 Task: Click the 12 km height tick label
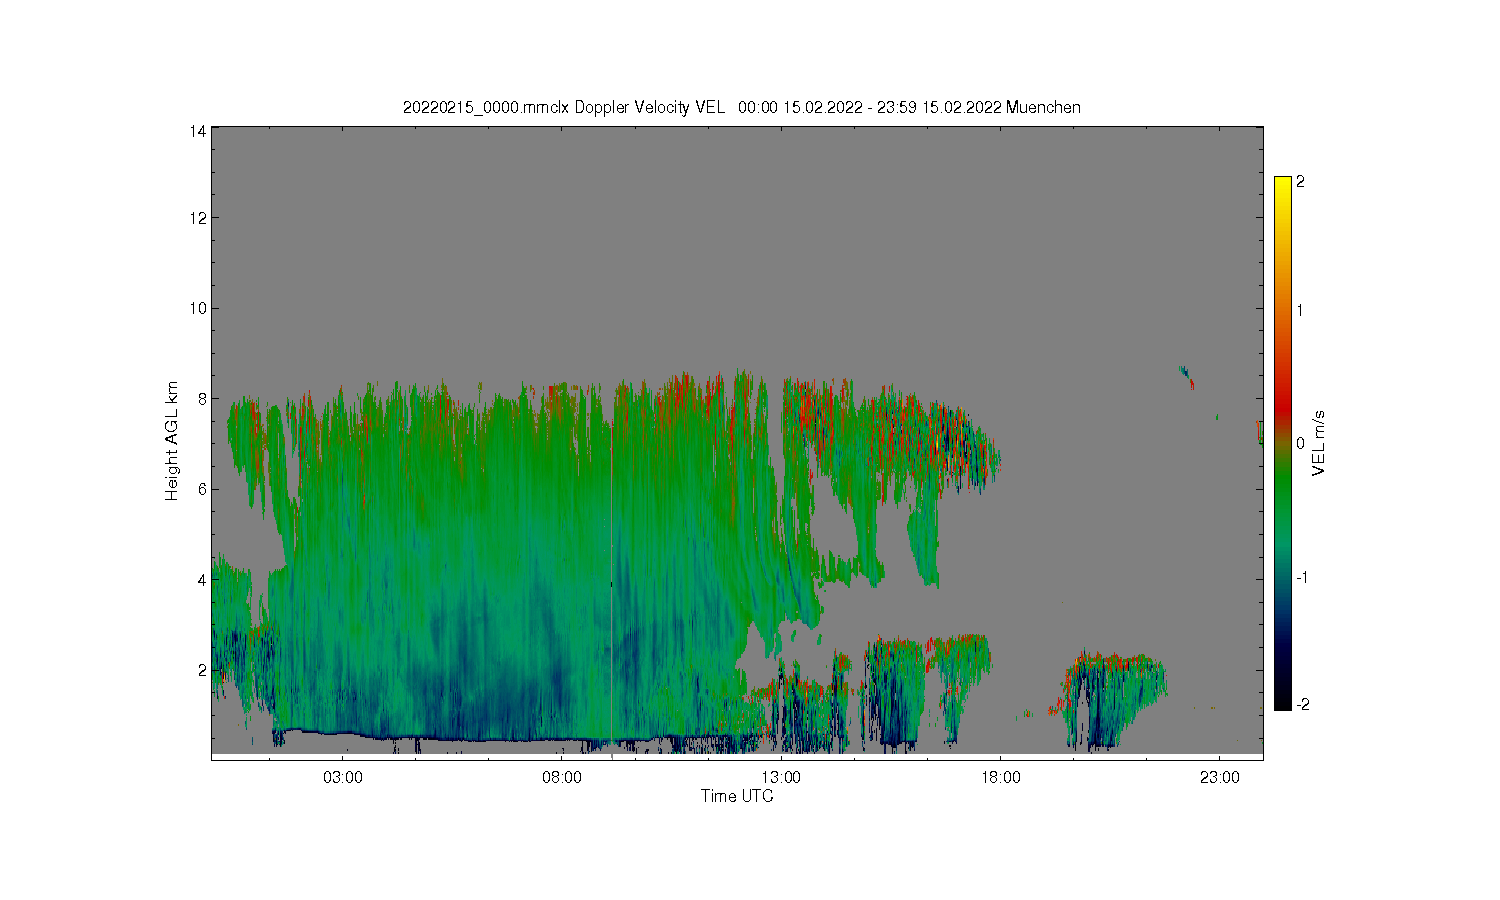click(199, 218)
